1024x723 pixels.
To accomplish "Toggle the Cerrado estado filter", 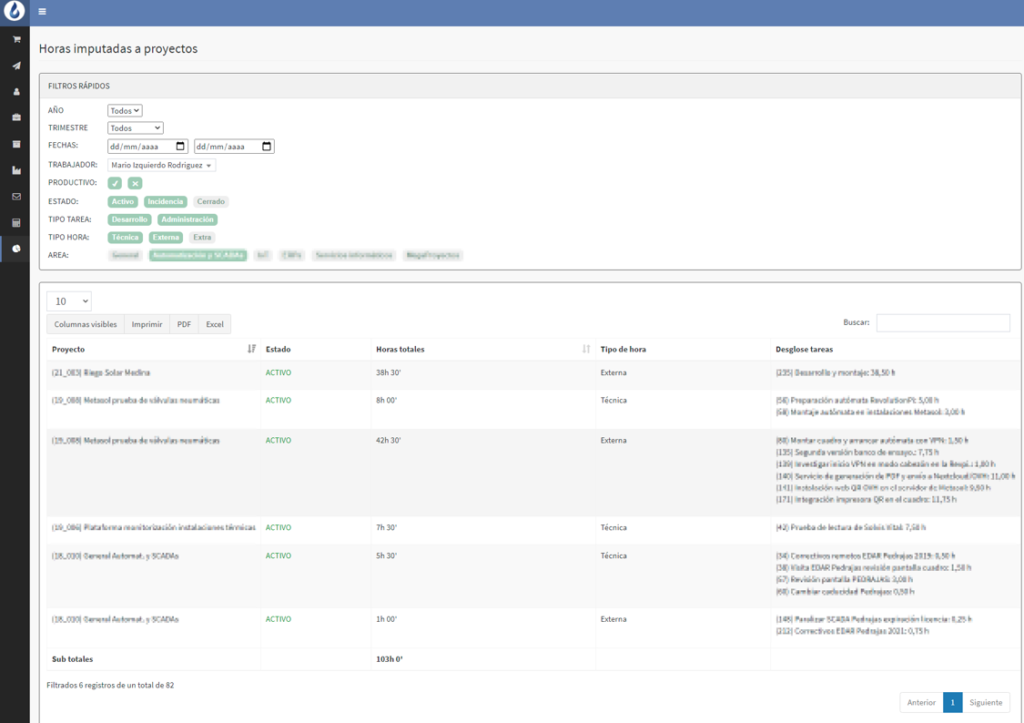I will tap(210, 201).
